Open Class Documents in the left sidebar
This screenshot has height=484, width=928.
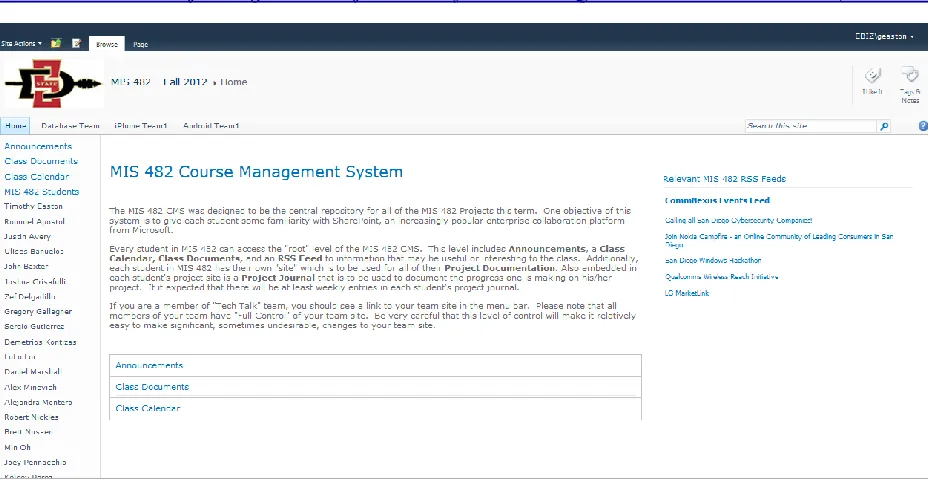41,161
